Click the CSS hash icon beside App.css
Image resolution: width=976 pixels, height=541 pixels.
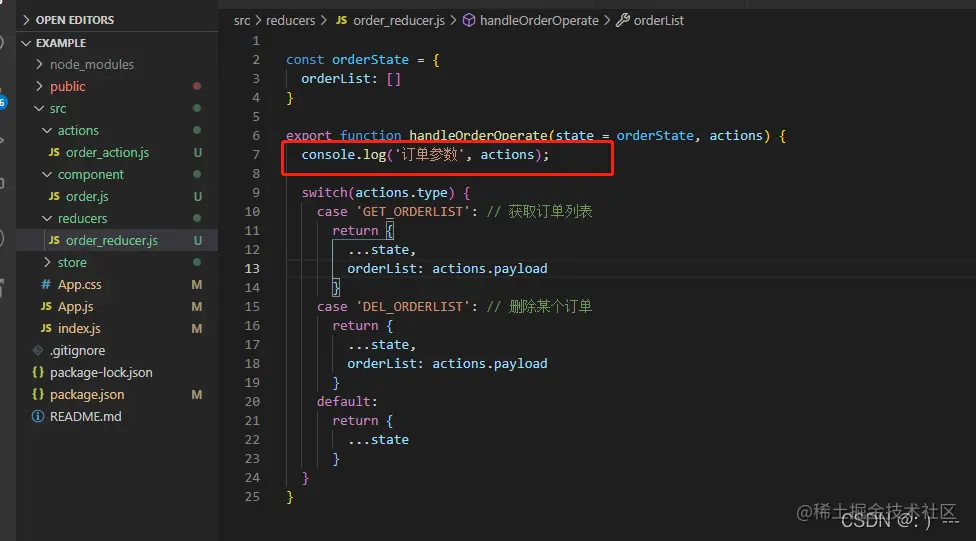(45, 285)
